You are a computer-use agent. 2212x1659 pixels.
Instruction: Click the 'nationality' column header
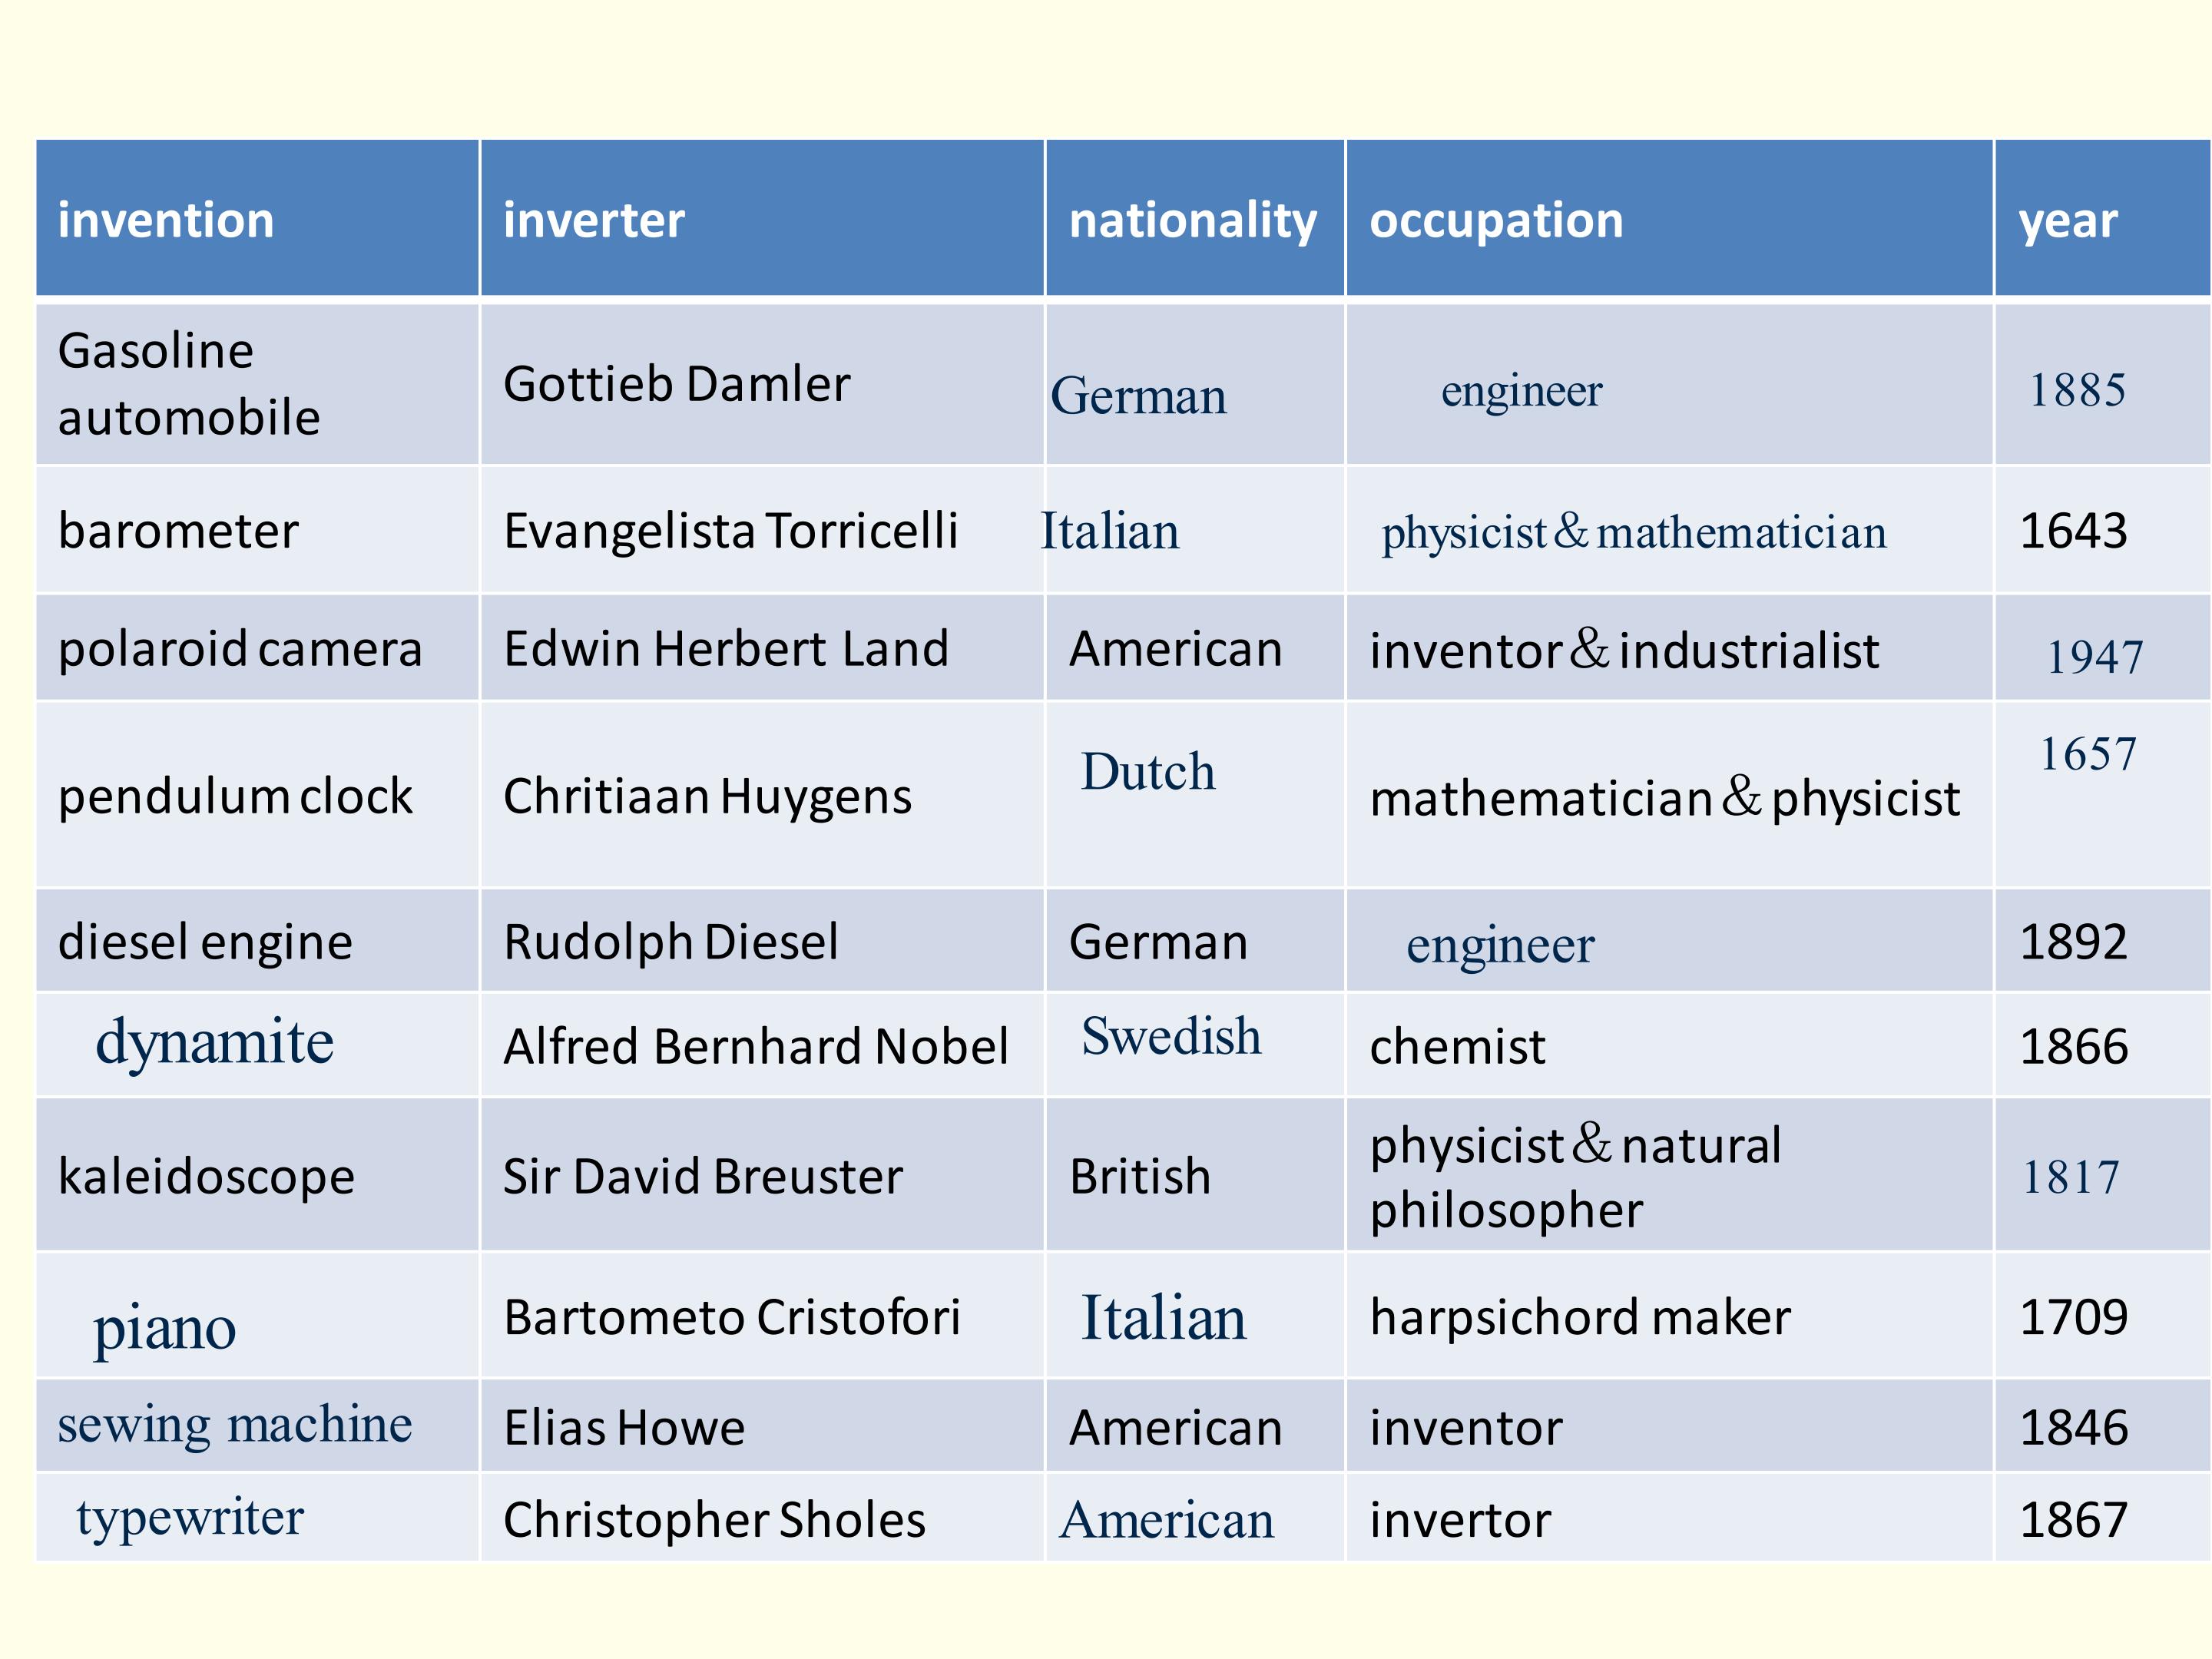pos(1193,220)
